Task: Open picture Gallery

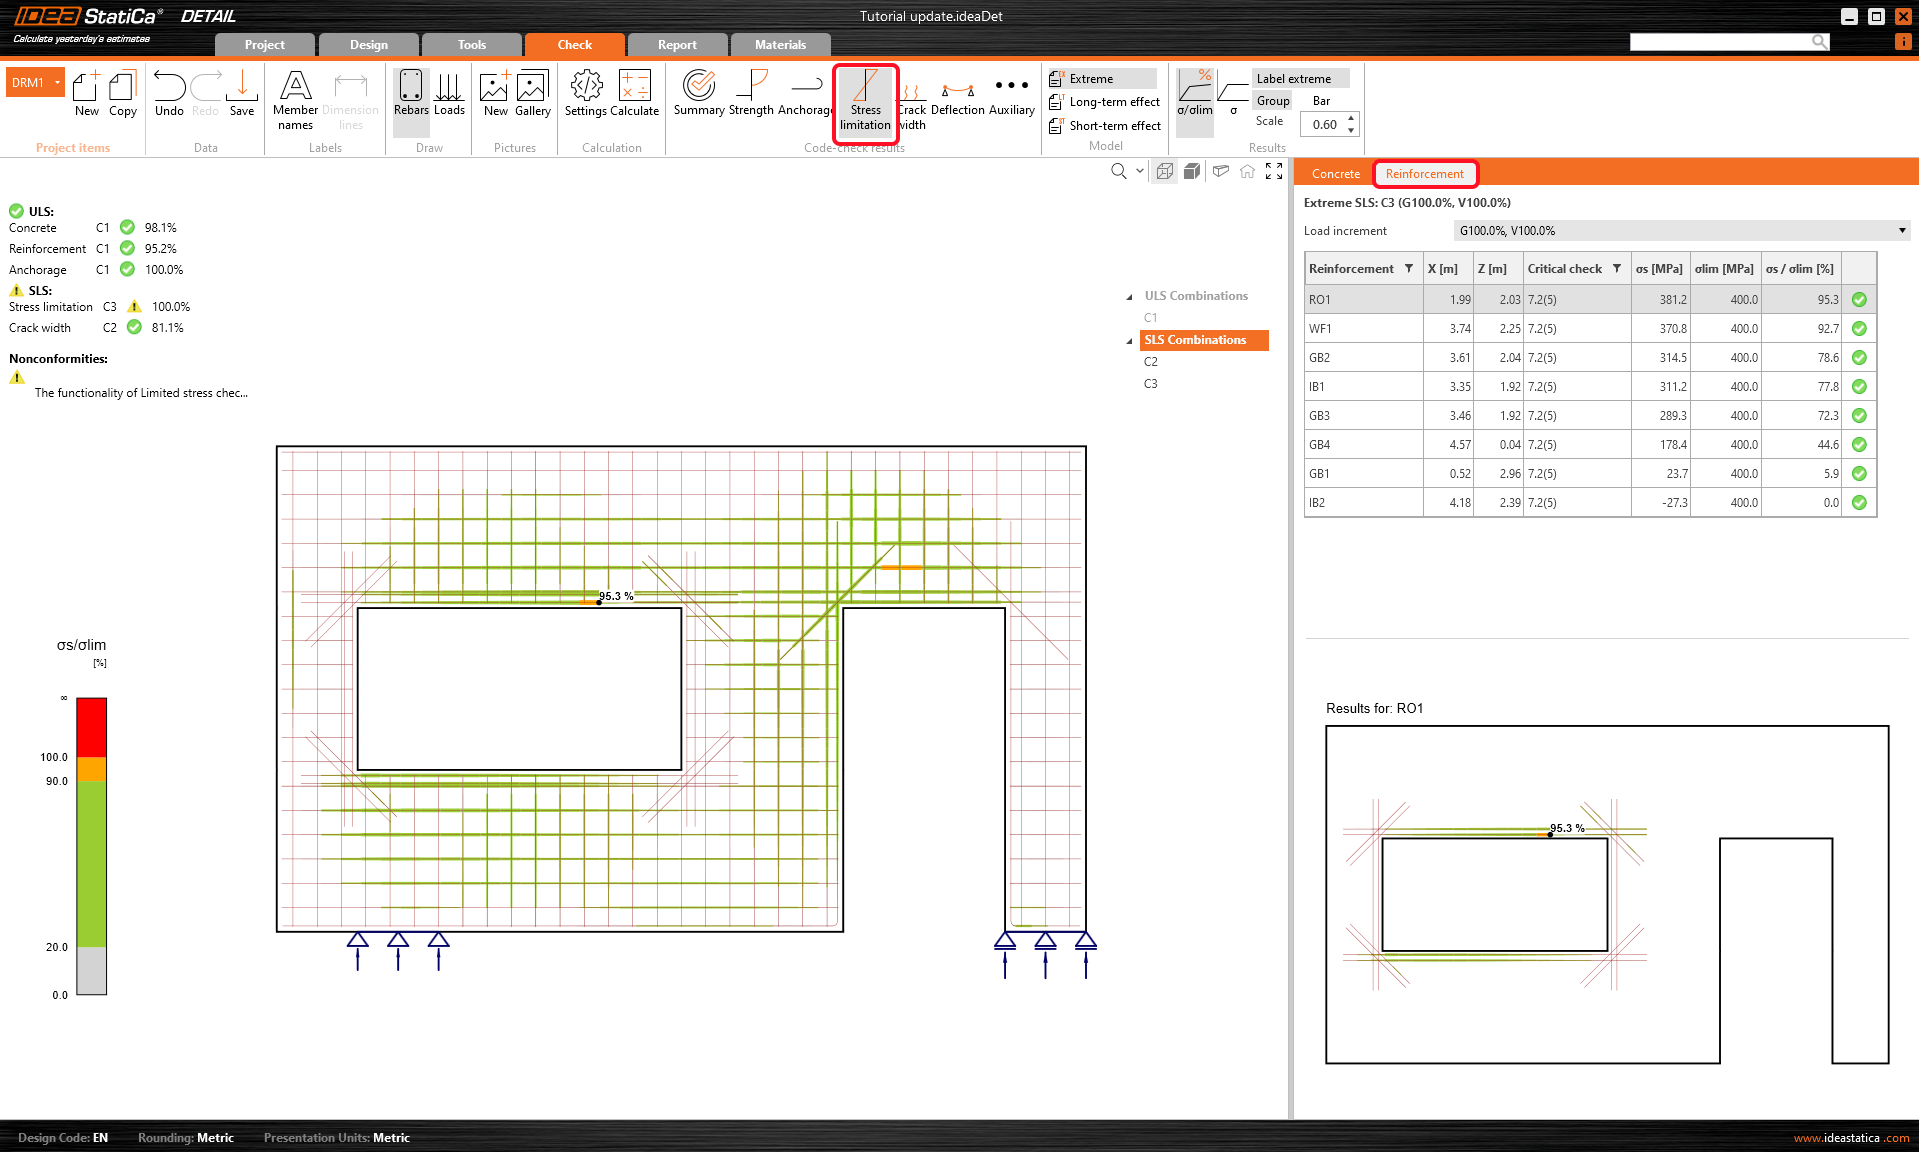Action: click(532, 93)
